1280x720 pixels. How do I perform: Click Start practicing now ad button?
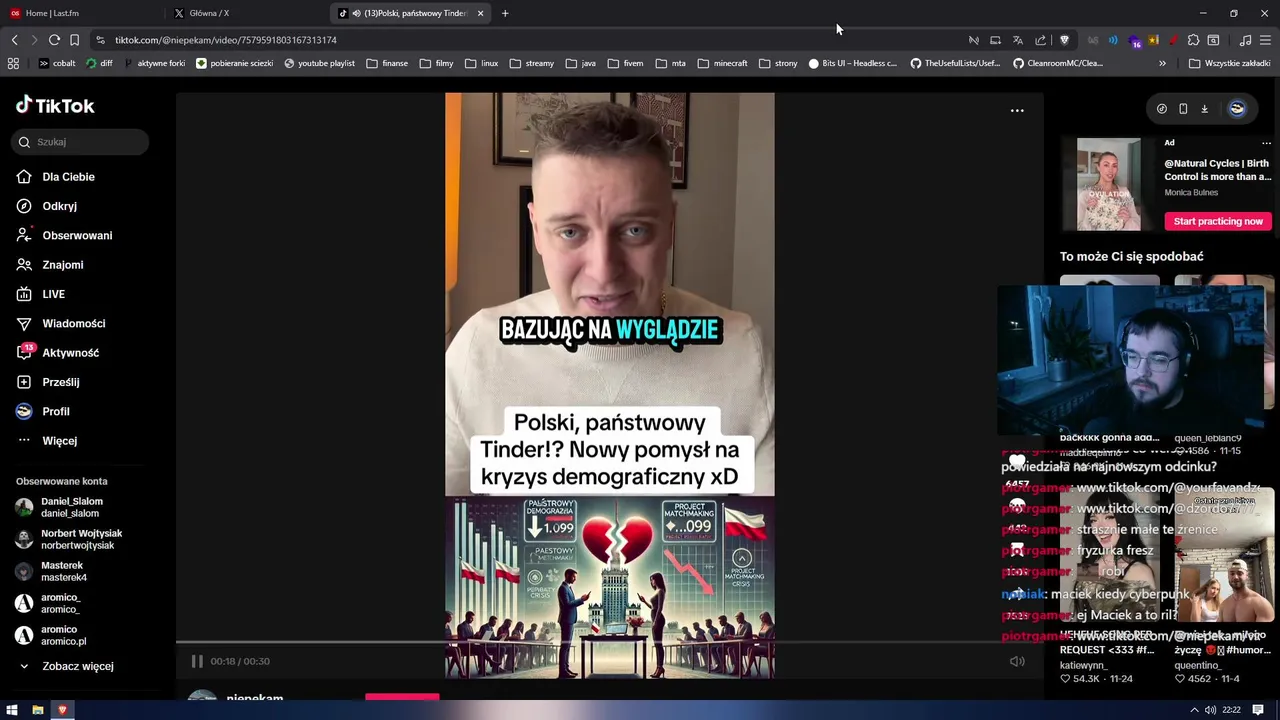pyautogui.click(x=1218, y=221)
